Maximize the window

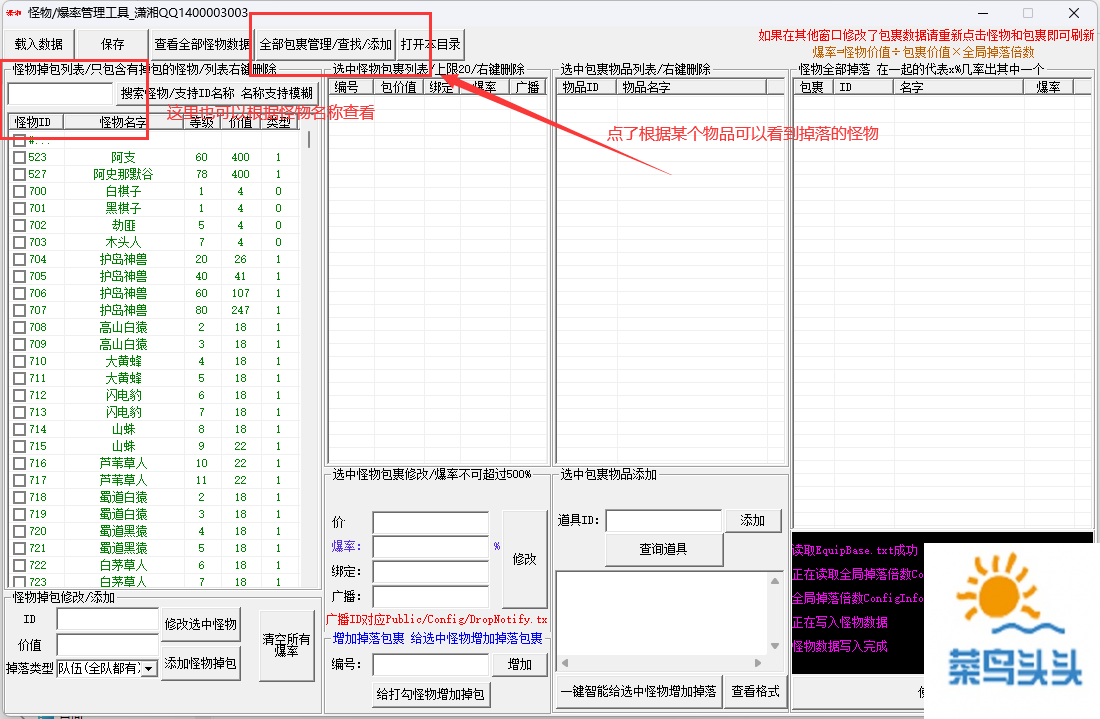pos(1028,13)
